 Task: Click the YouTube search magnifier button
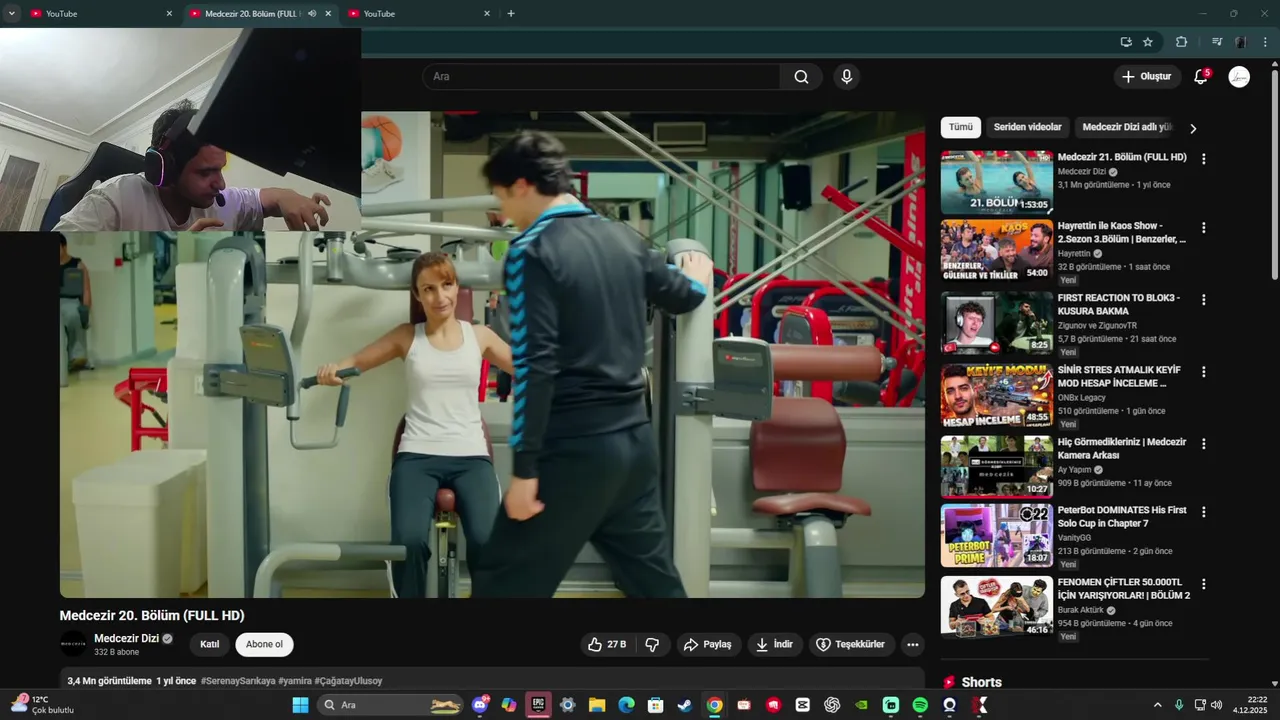click(801, 77)
